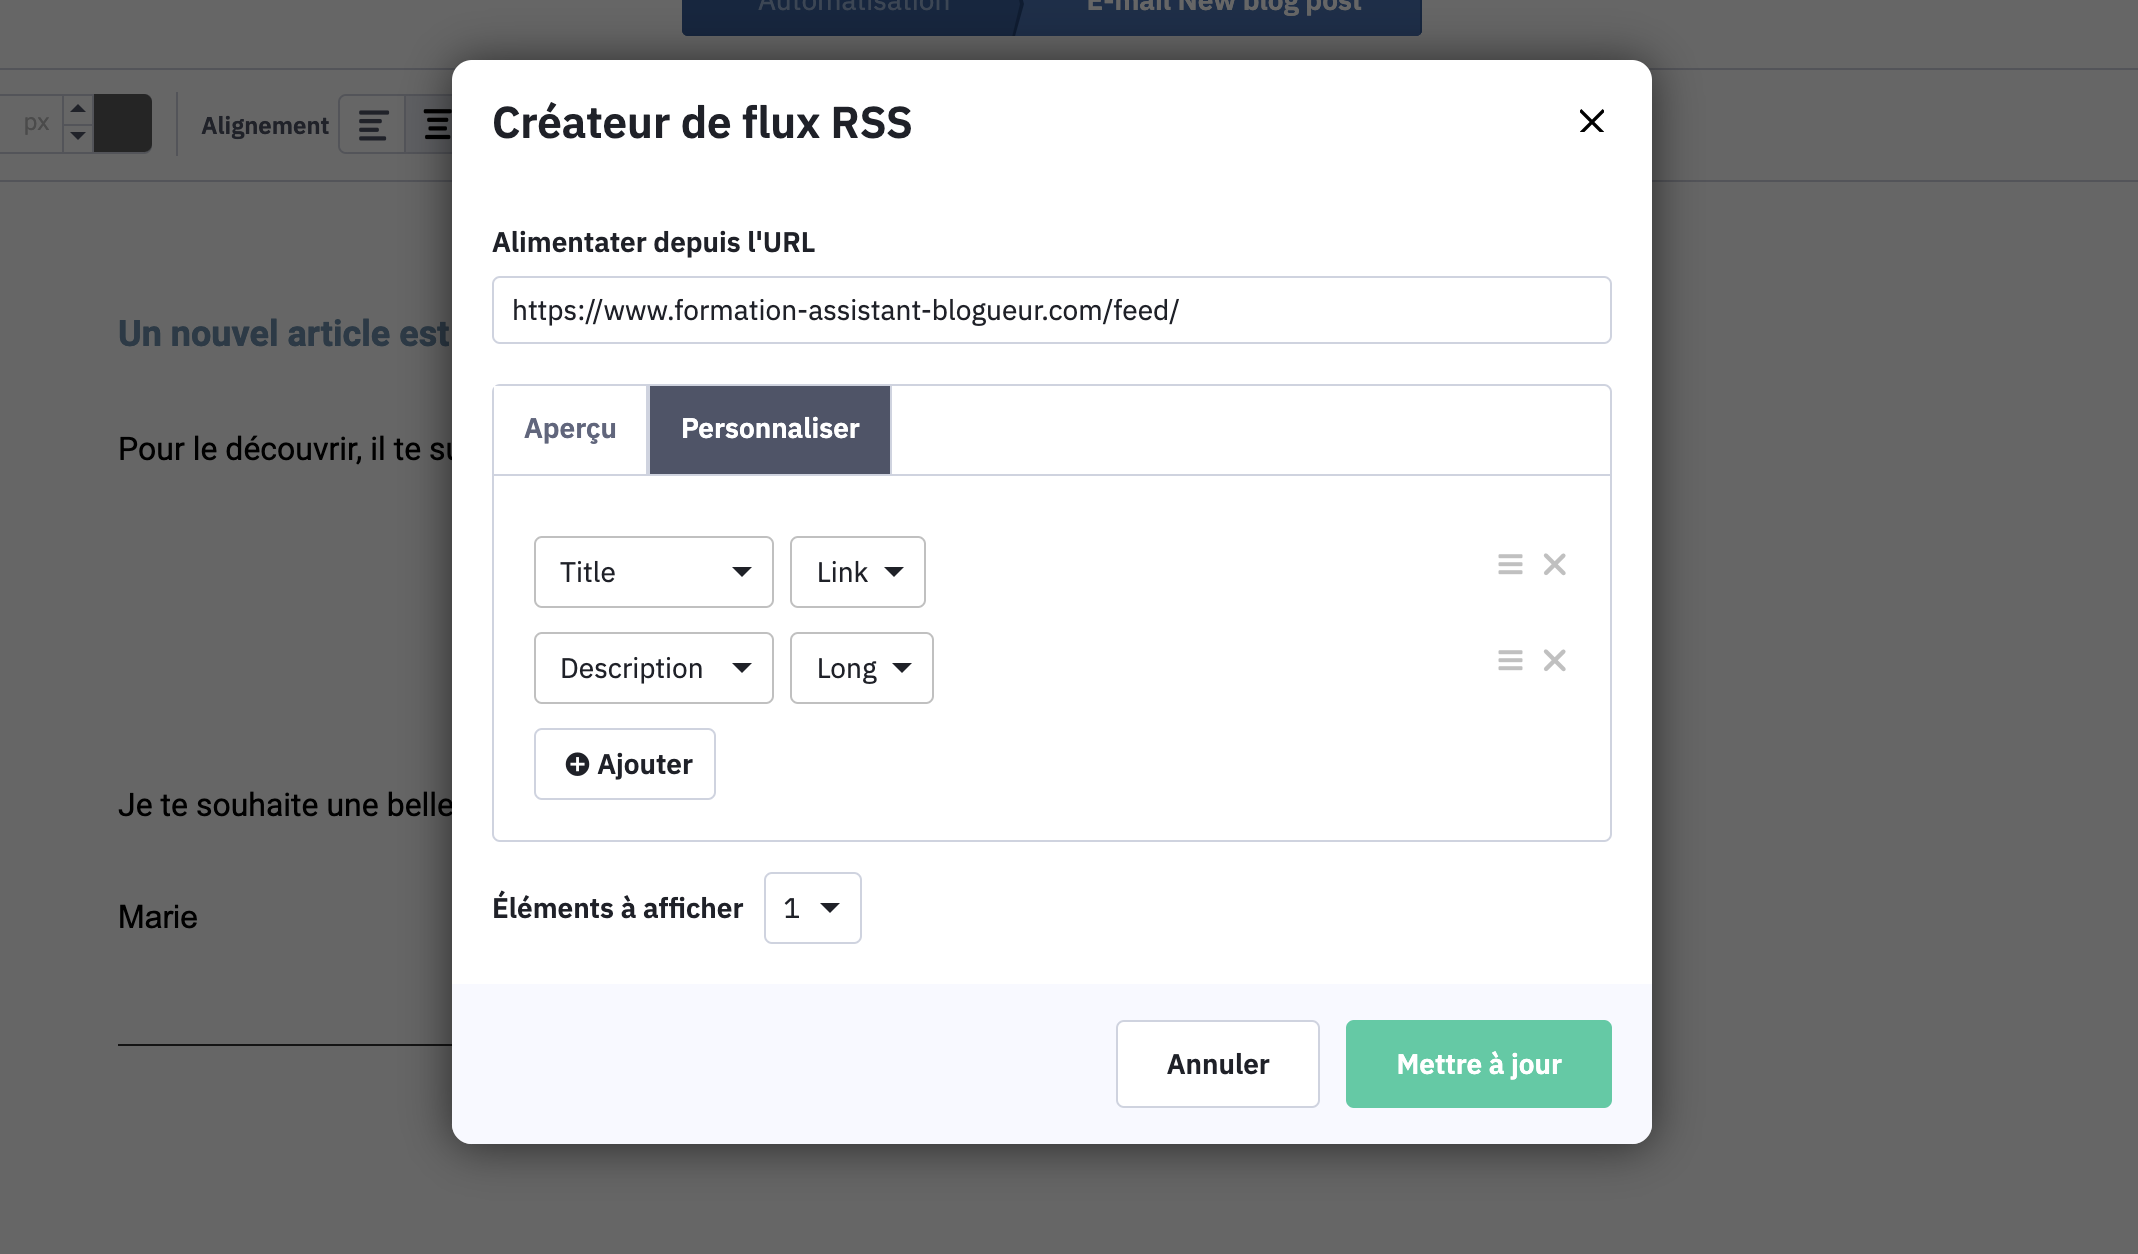
Task: Click the feed URL input field
Action: (1052, 310)
